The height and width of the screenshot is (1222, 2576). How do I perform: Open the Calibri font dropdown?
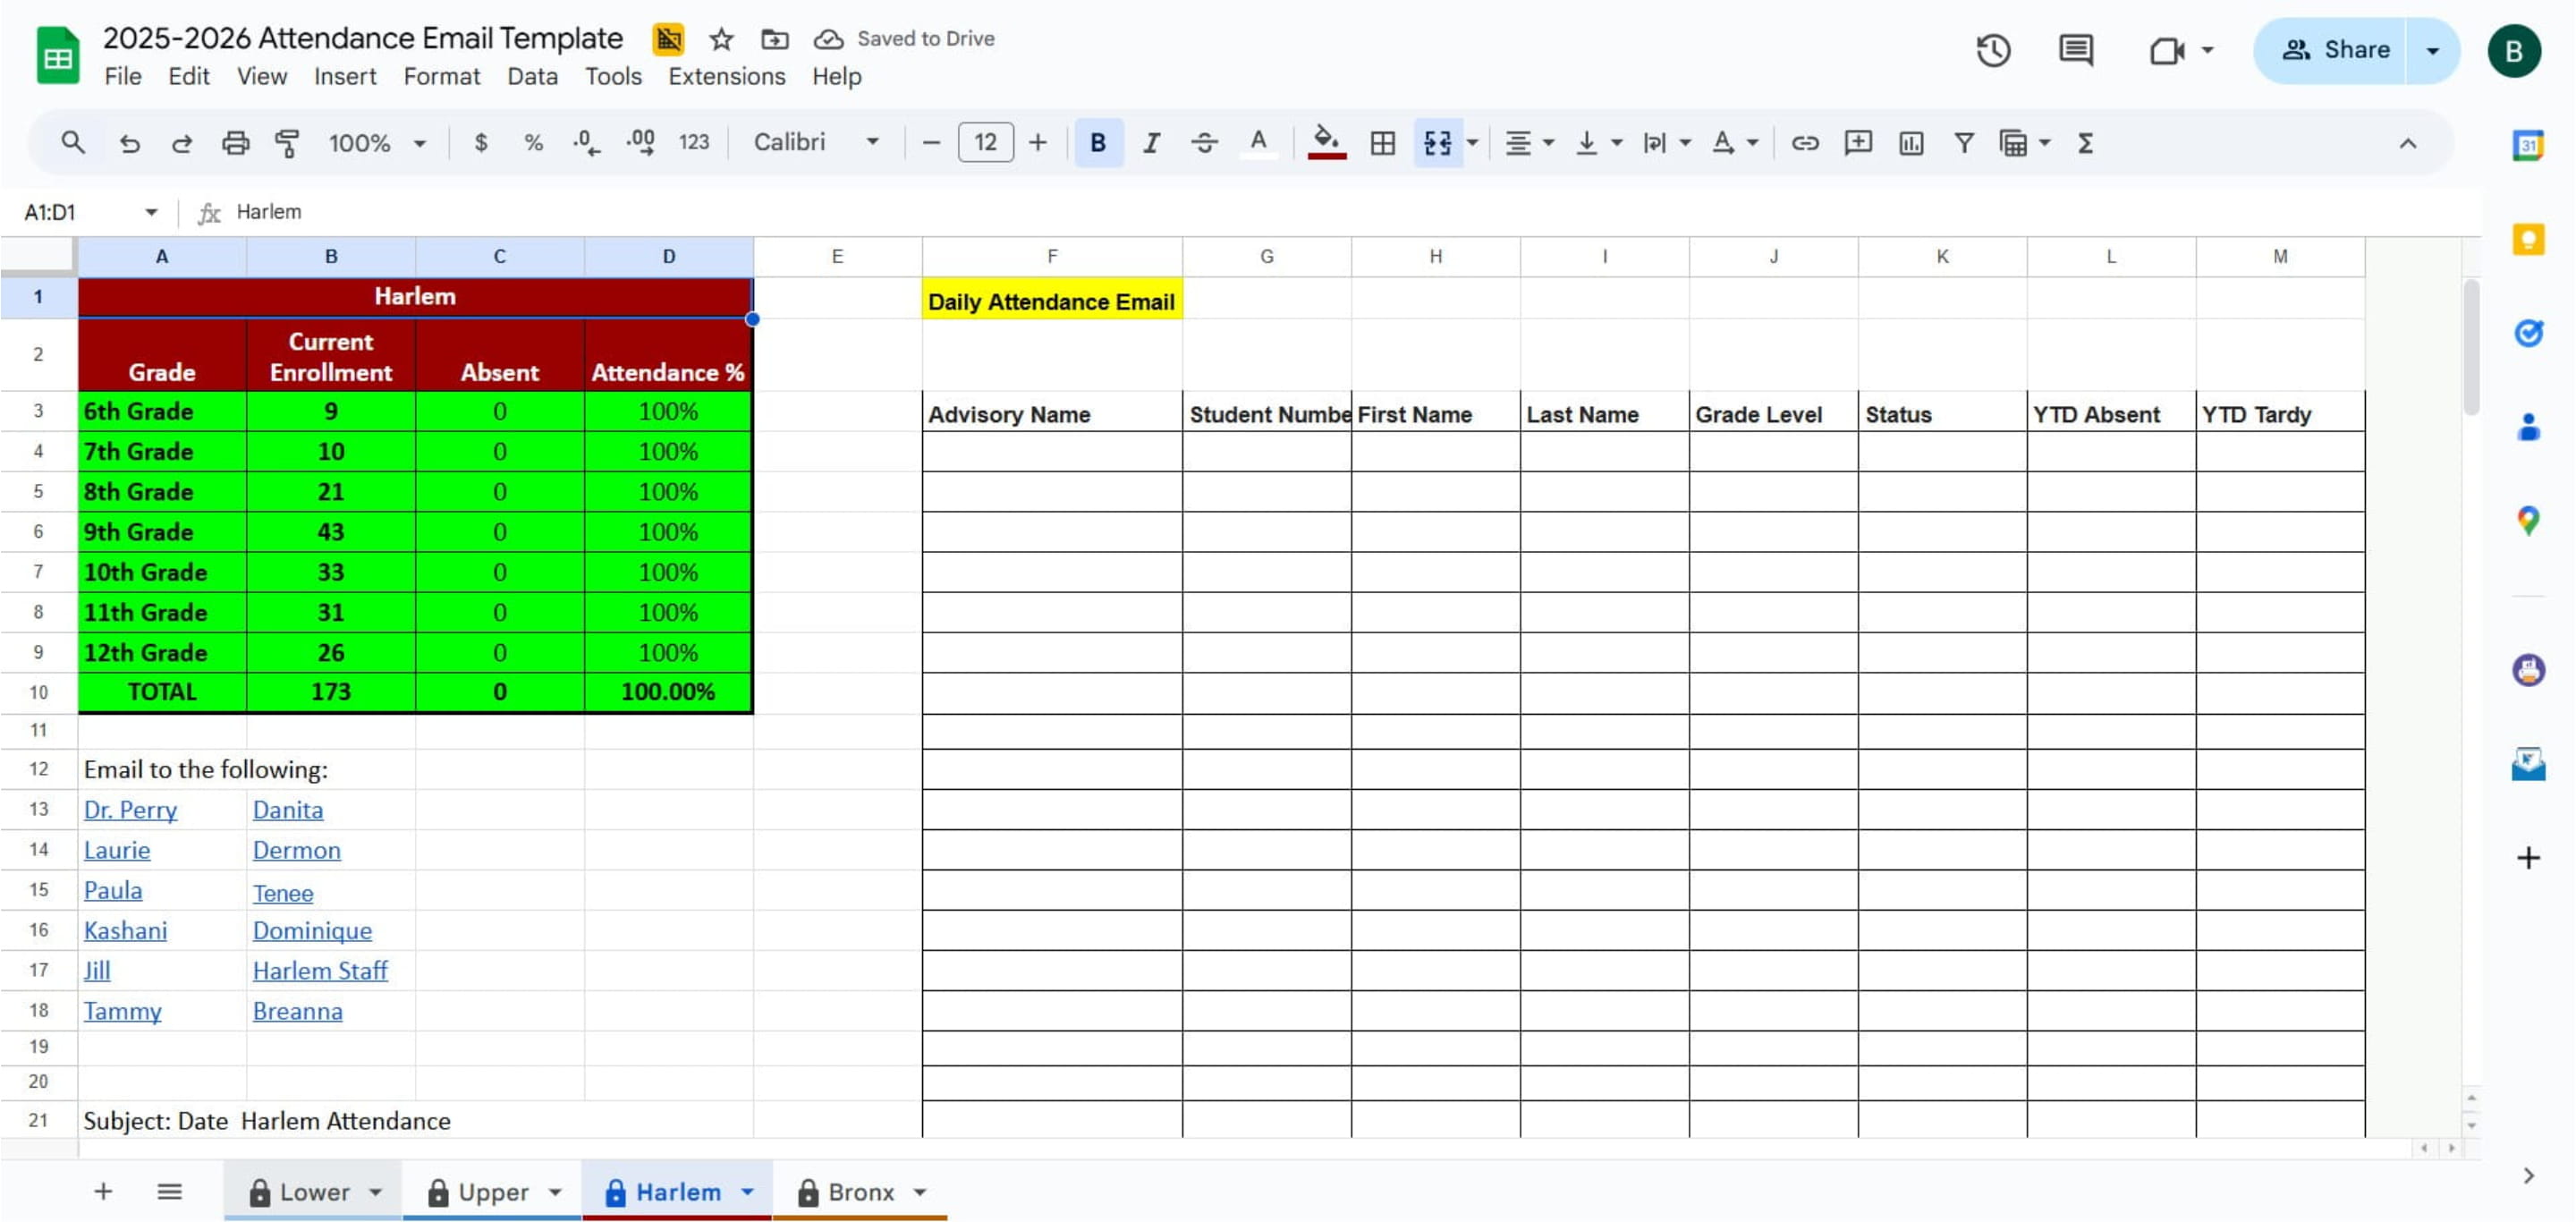pos(816,143)
